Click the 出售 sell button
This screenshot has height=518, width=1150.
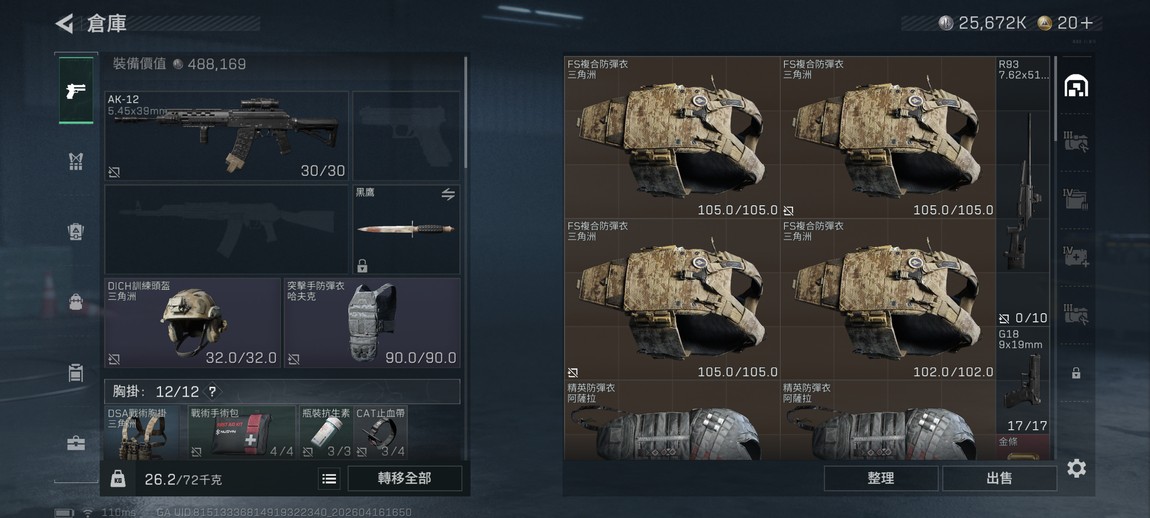(999, 478)
